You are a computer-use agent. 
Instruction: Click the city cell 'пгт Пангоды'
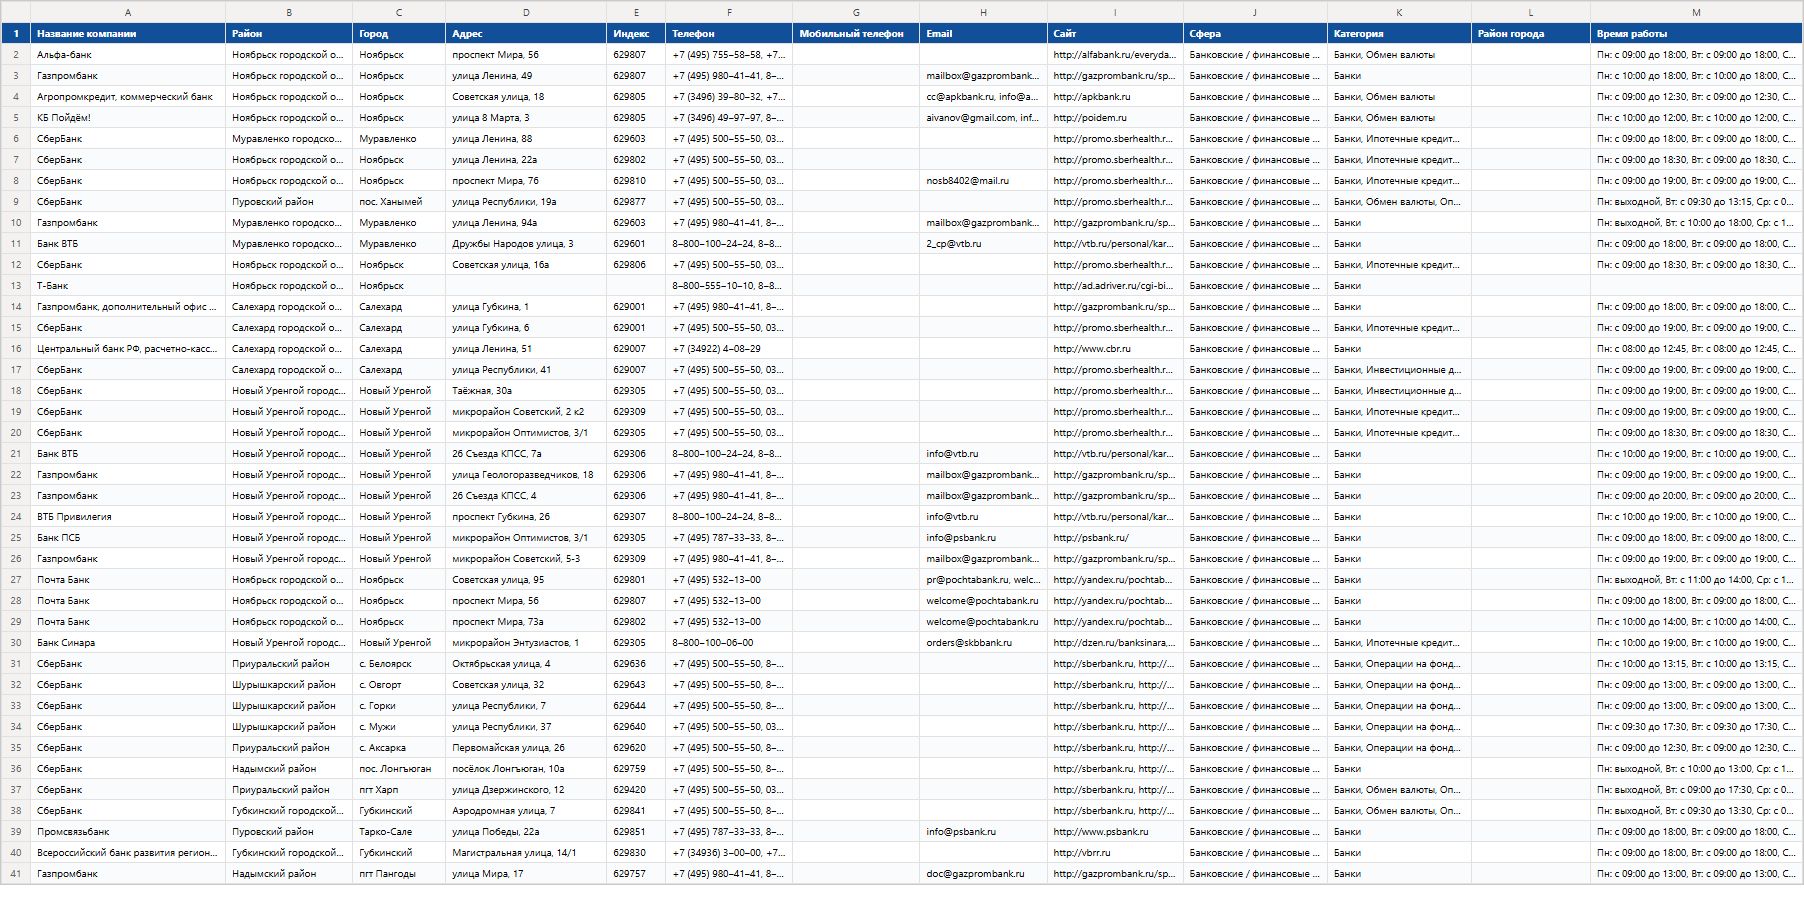(x=399, y=874)
